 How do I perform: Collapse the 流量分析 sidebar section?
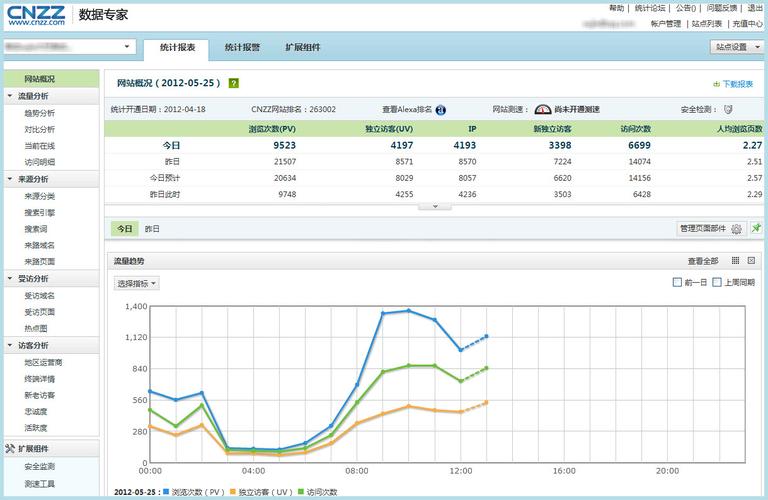tap(10, 96)
